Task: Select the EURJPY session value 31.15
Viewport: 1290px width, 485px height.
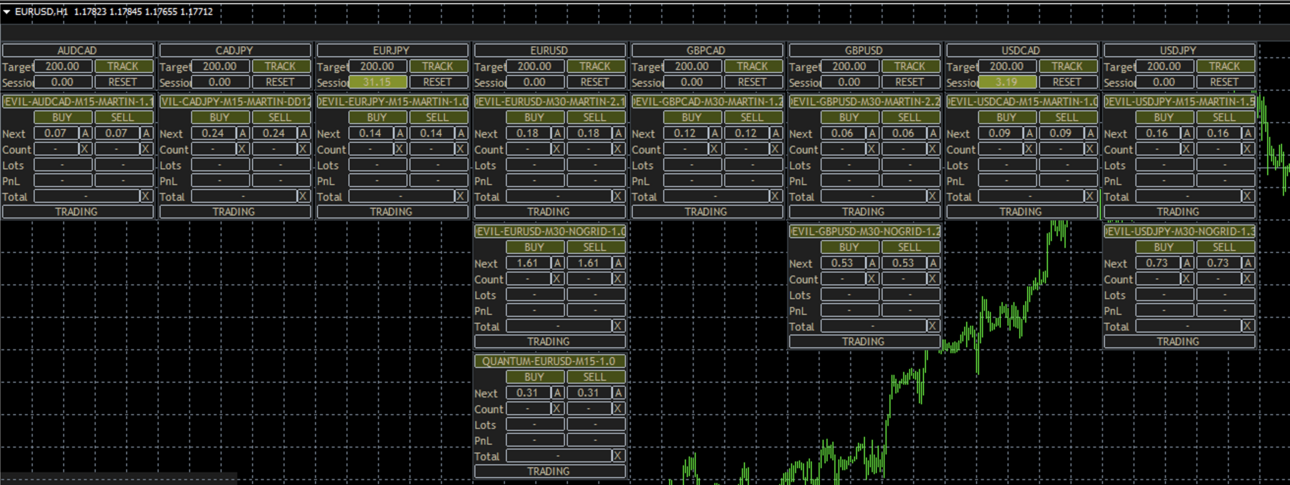Action: click(377, 82)
